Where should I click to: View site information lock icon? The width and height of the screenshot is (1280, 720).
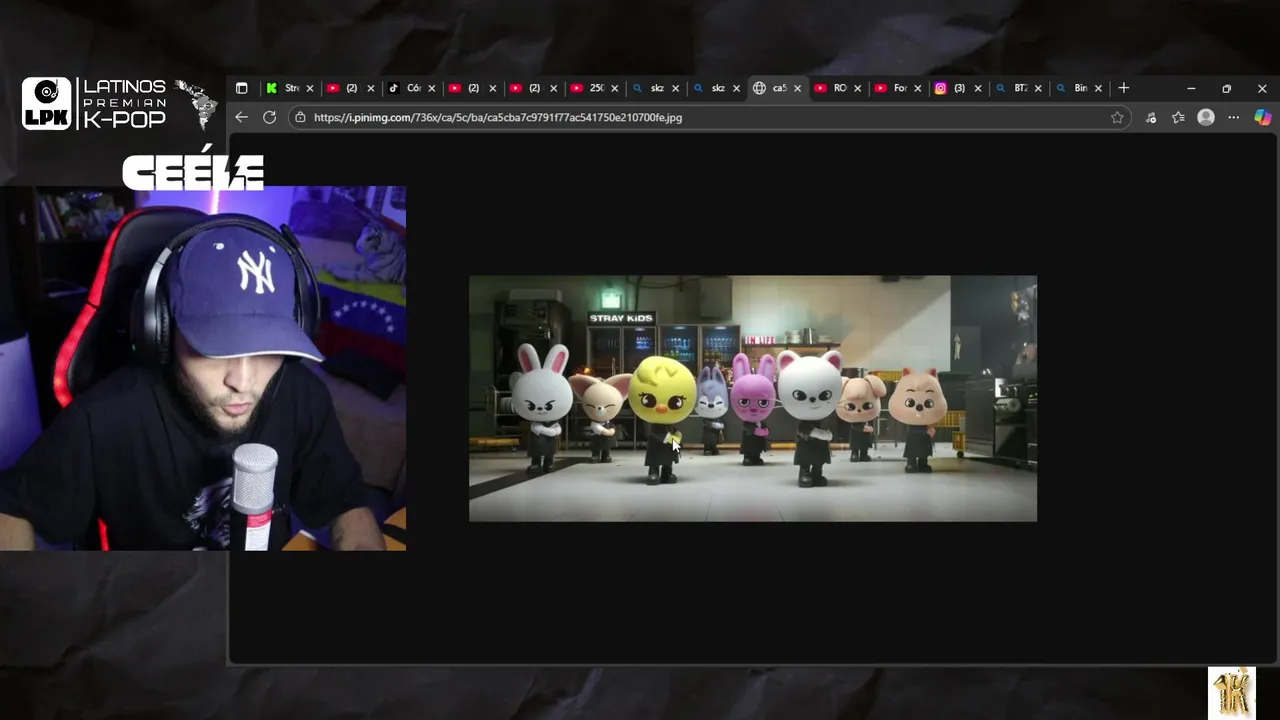299,117
